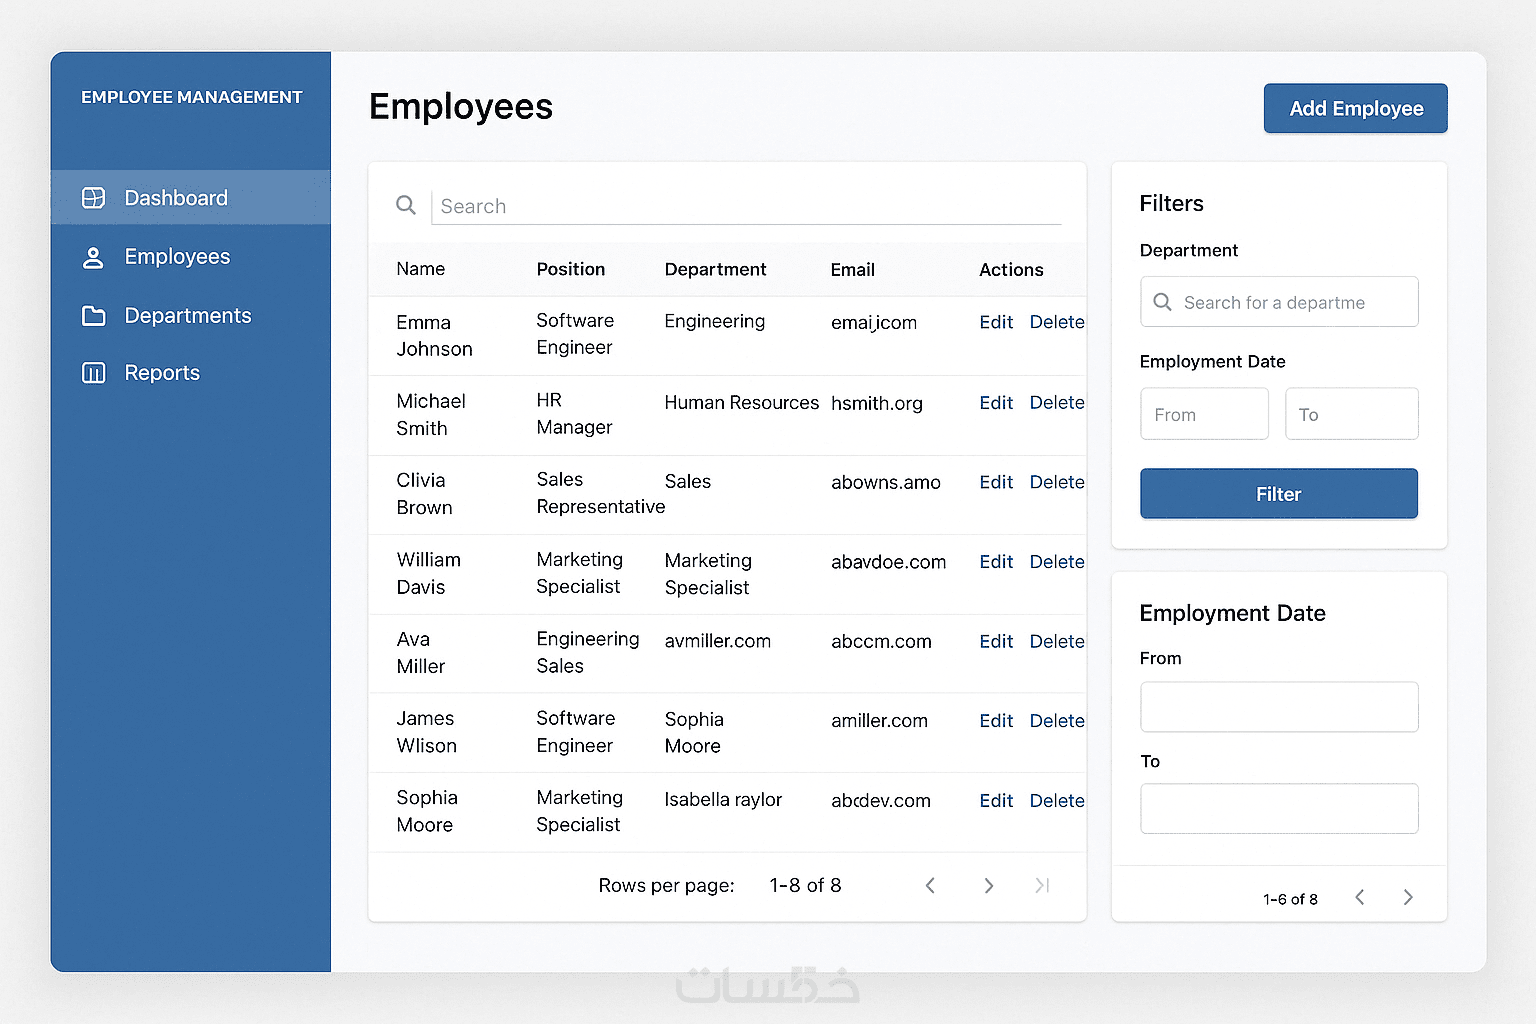The height and width of the screenshot is (1024, 1536).
Task: Click the Sales Representative position cell
Action: pos(601,493)
